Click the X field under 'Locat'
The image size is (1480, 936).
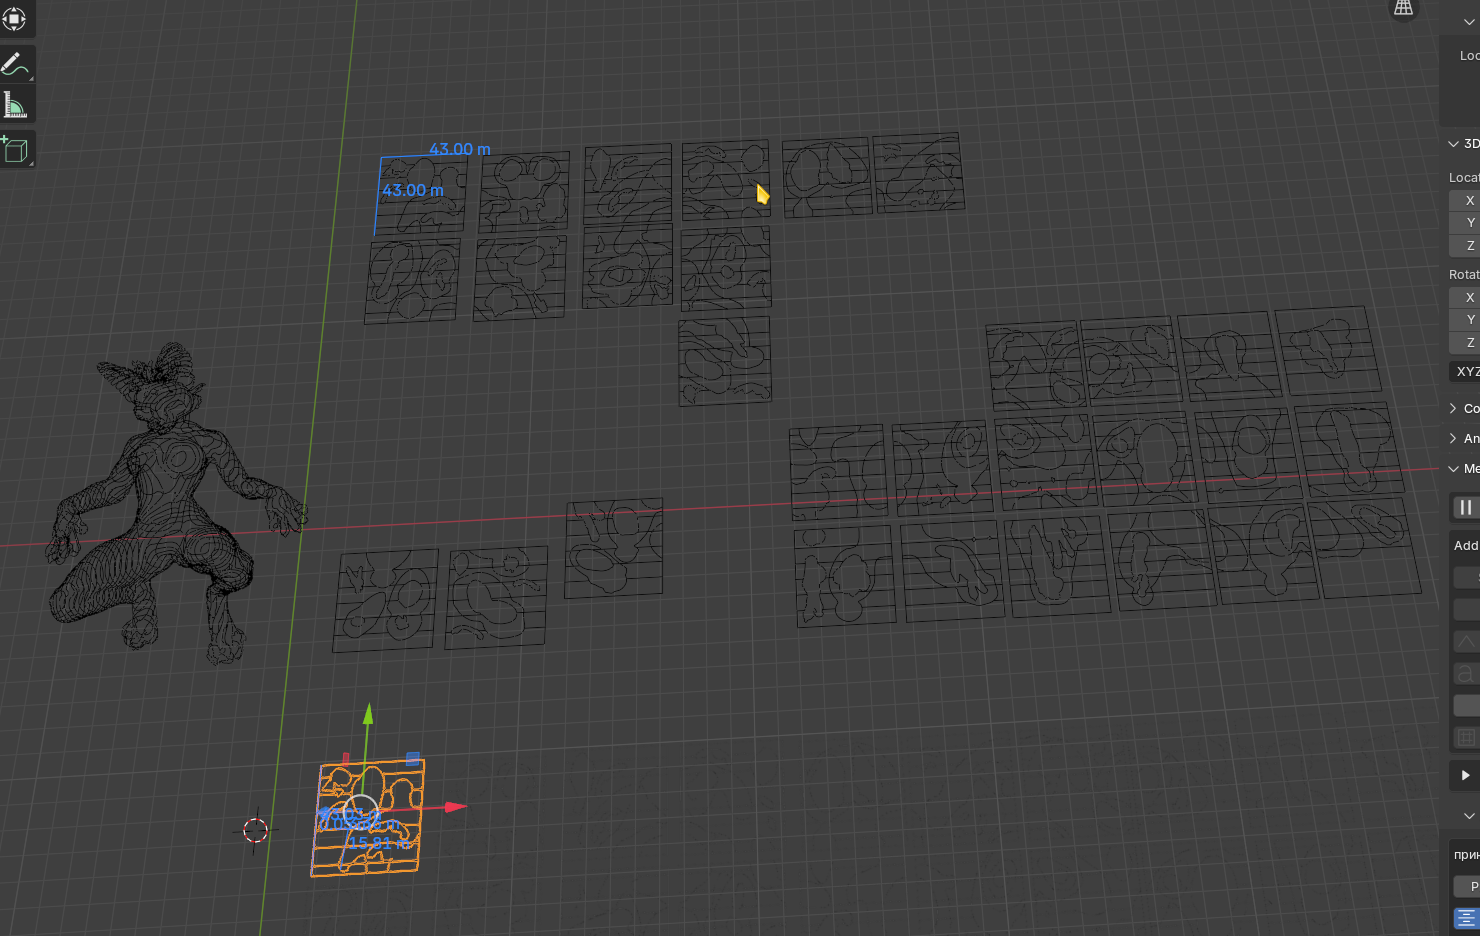point(1465,200)
